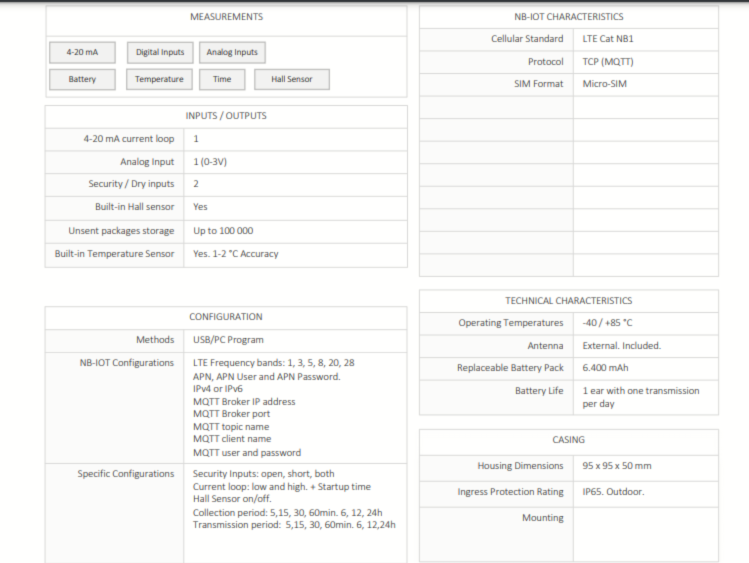Select the 'IP65. Outdoor.' value

[613, 492]
